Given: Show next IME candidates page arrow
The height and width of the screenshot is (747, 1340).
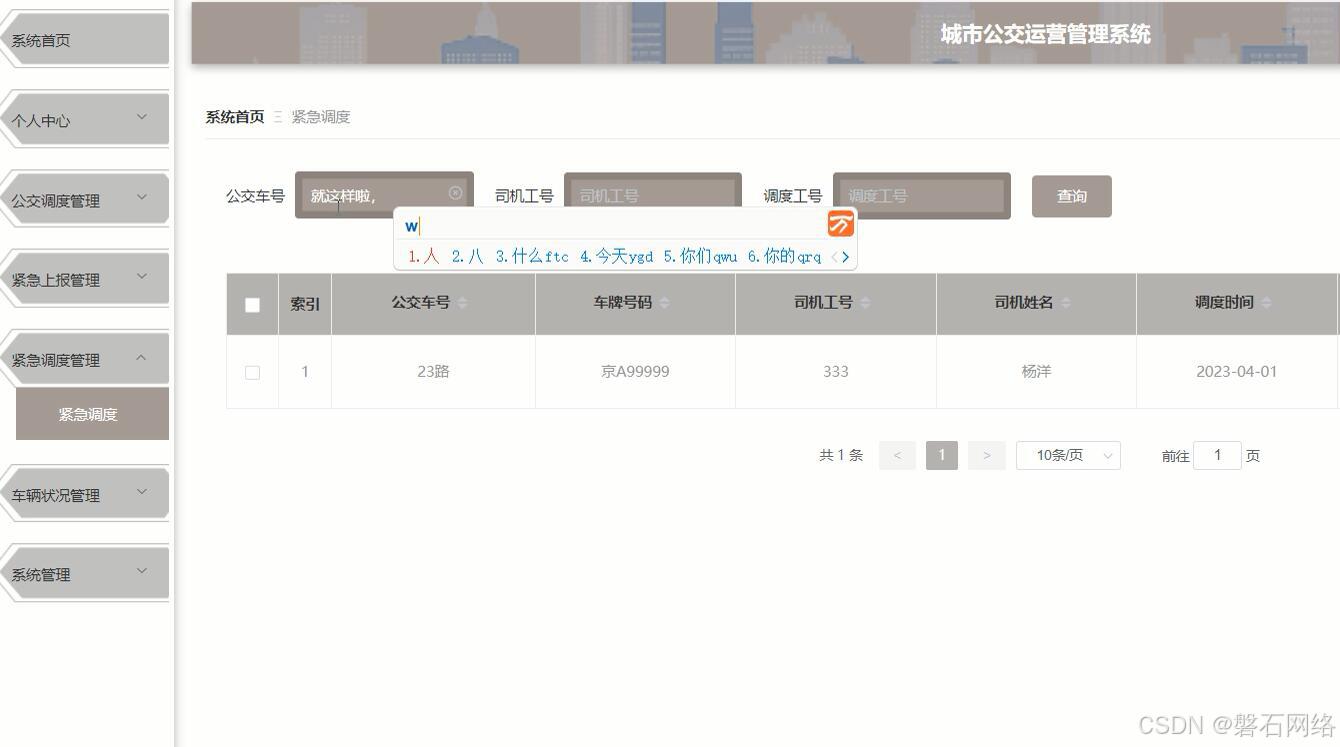Looking at the screenshot, I should click(846, 257).
